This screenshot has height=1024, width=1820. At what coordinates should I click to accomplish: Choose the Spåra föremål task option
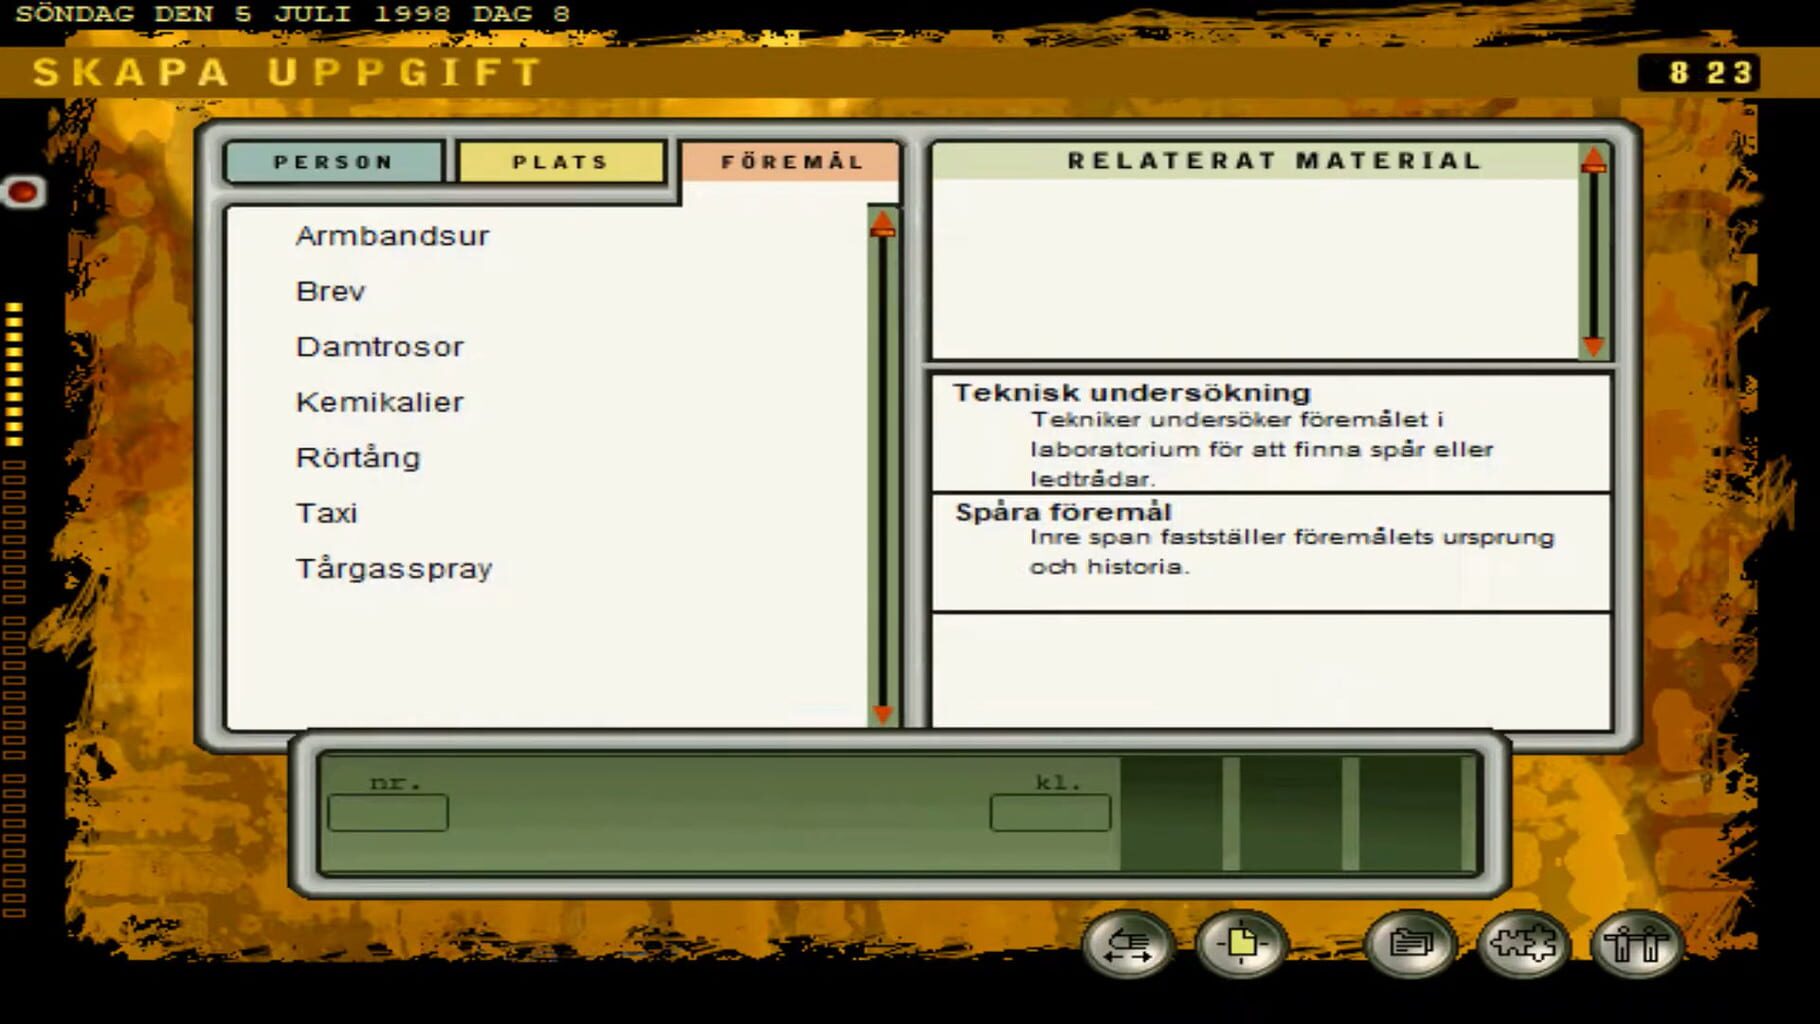point(1271,552)
